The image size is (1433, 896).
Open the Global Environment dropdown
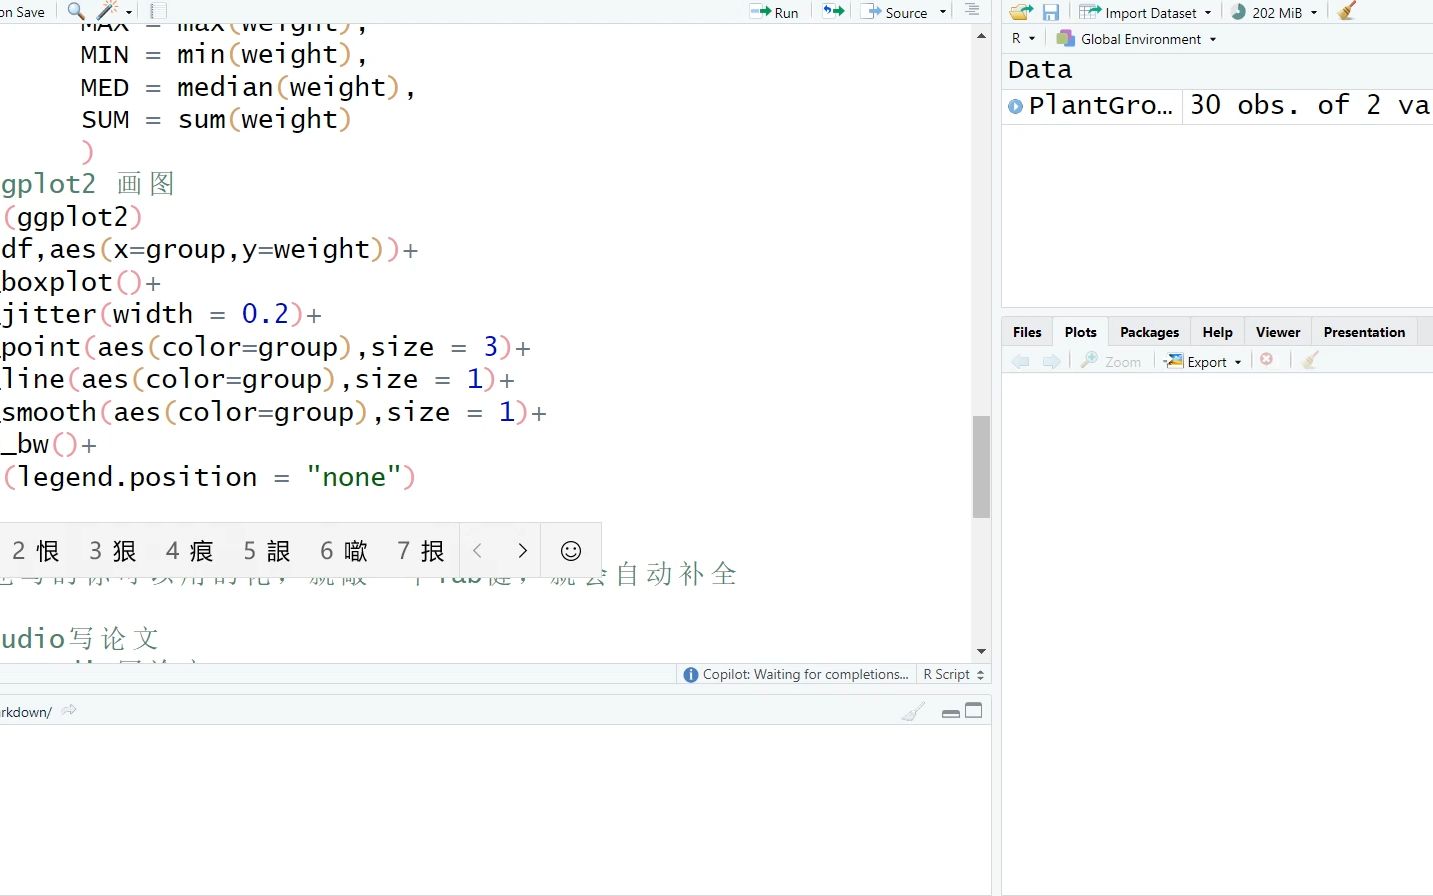1137,39
